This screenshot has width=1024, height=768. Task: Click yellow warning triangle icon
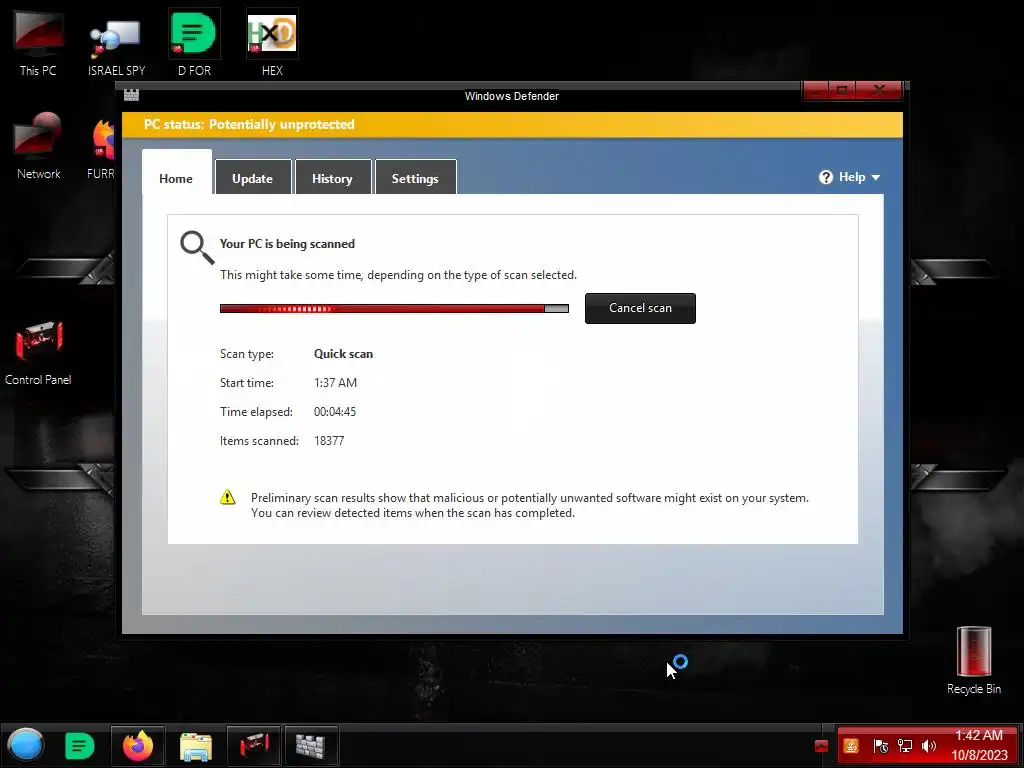227,498
